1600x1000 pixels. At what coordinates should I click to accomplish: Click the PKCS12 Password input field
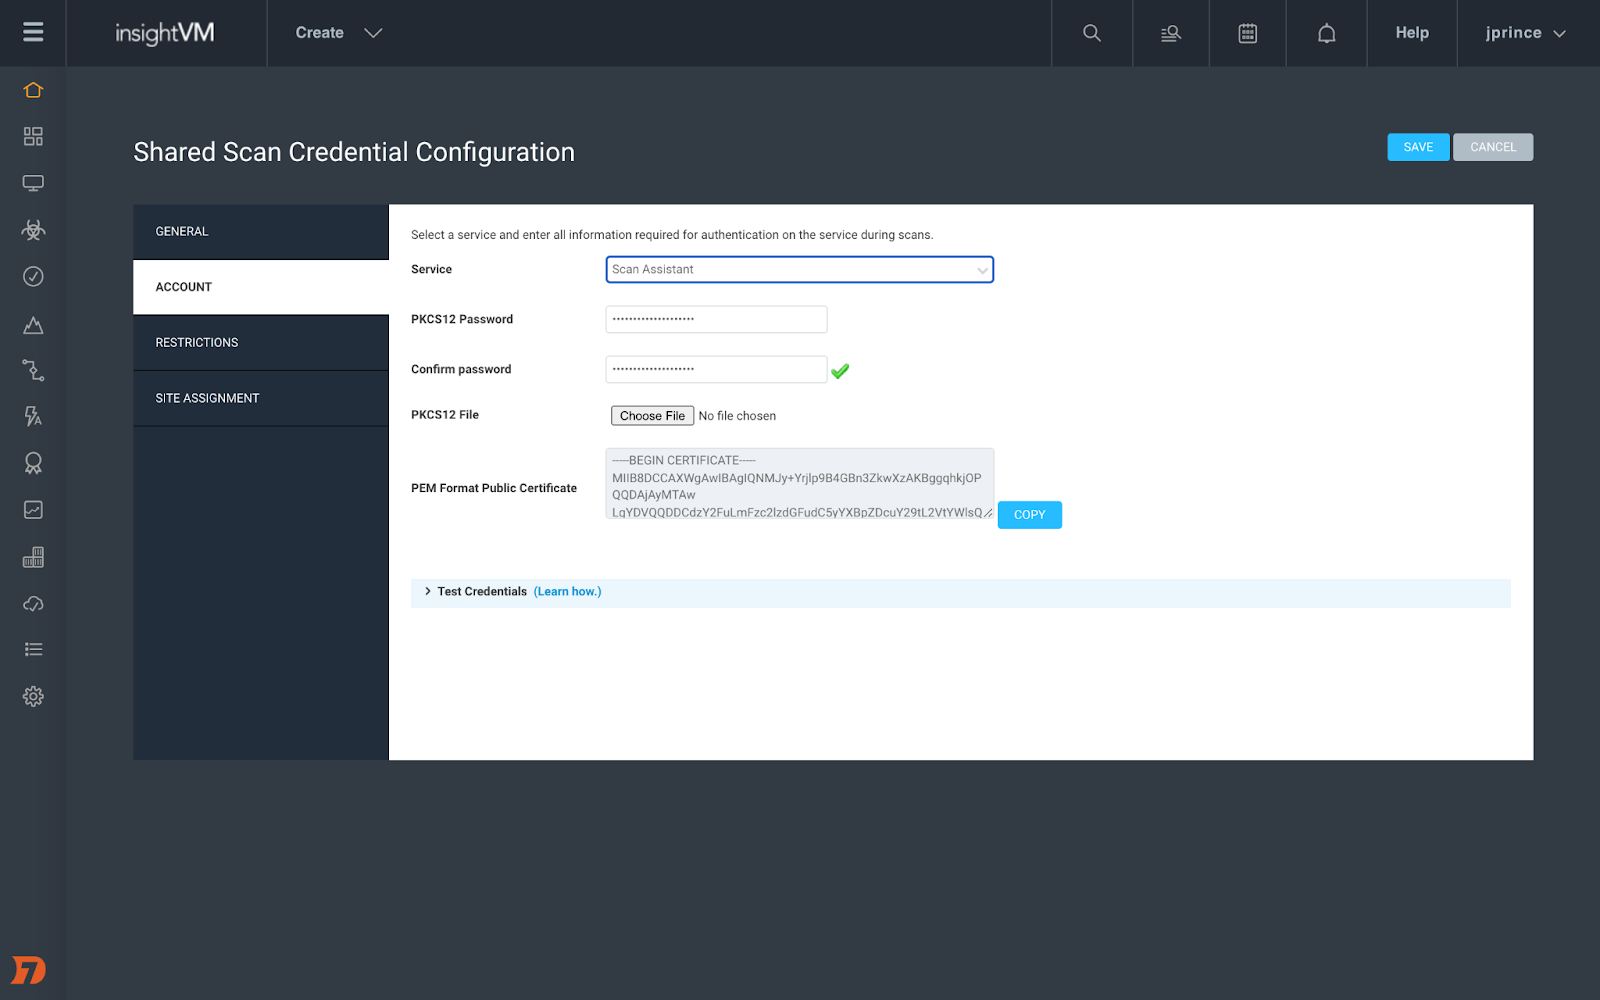[716, 319]
